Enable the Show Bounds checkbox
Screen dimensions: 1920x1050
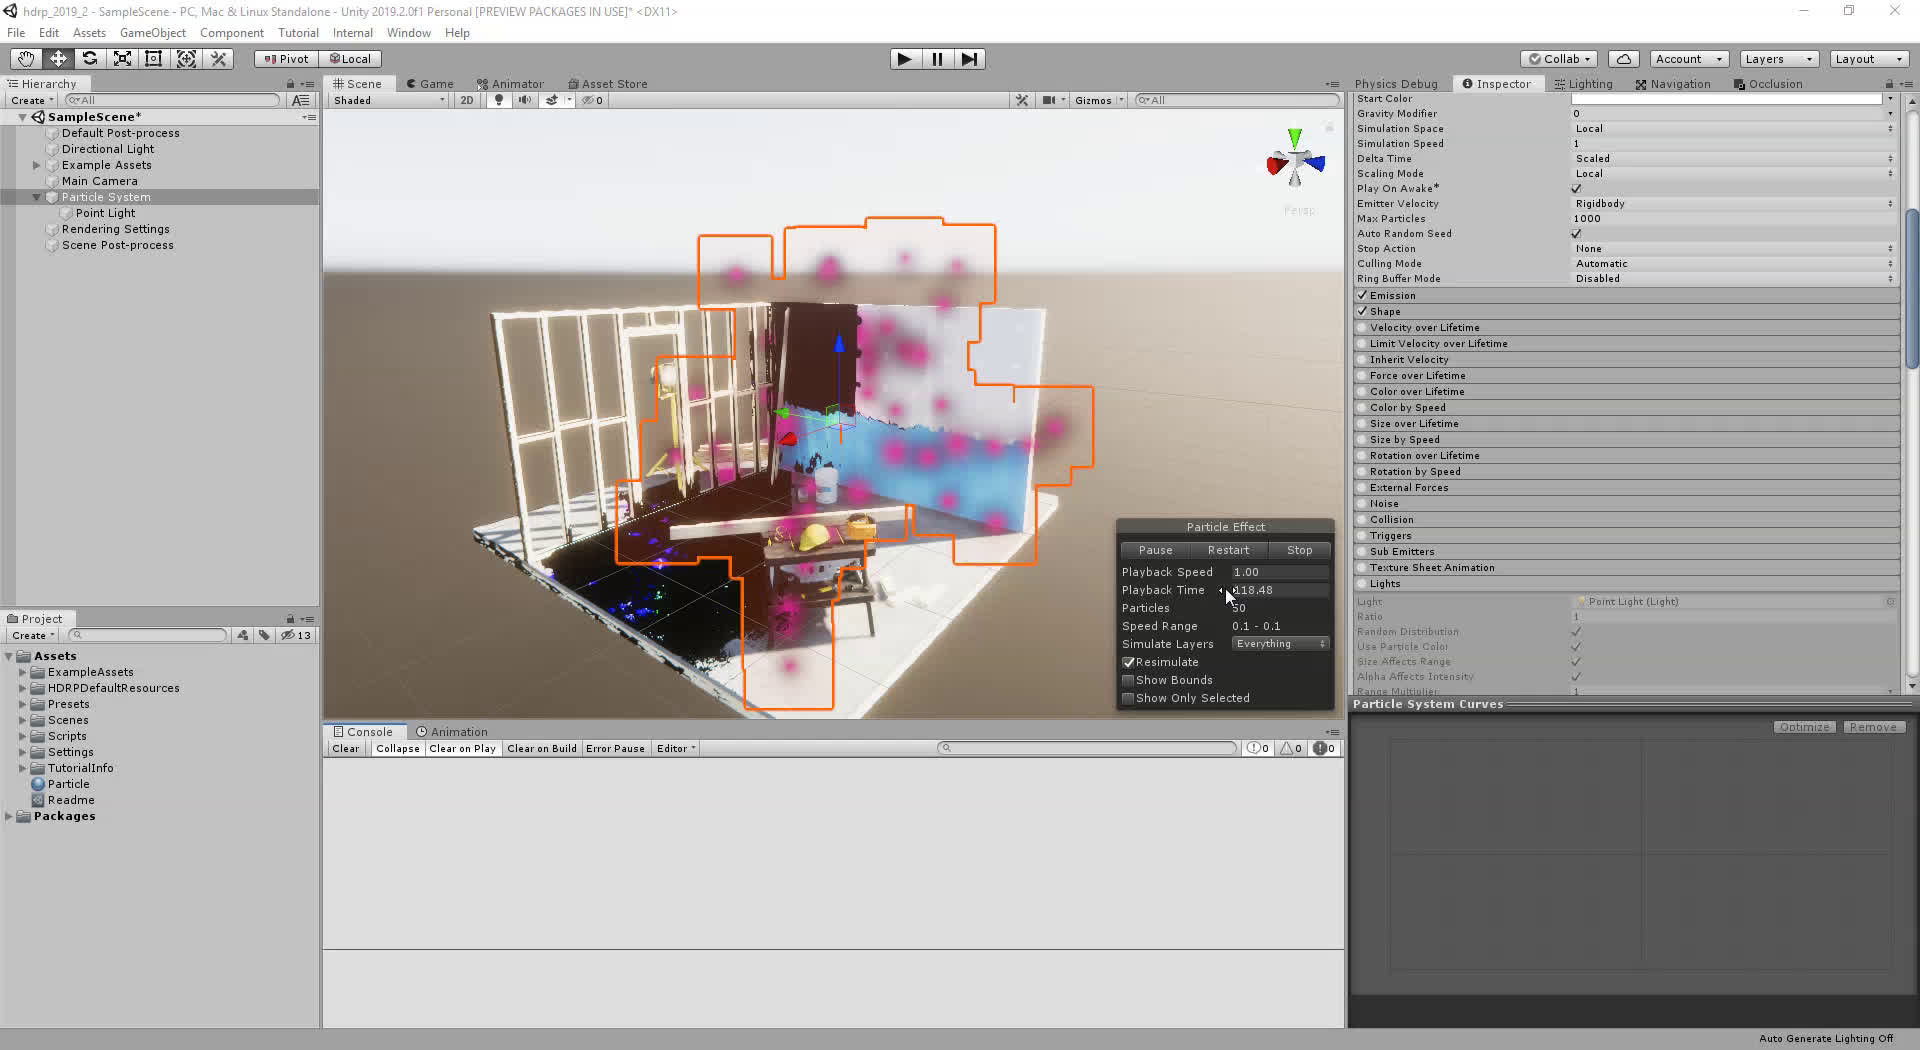tap(1129, 680)
